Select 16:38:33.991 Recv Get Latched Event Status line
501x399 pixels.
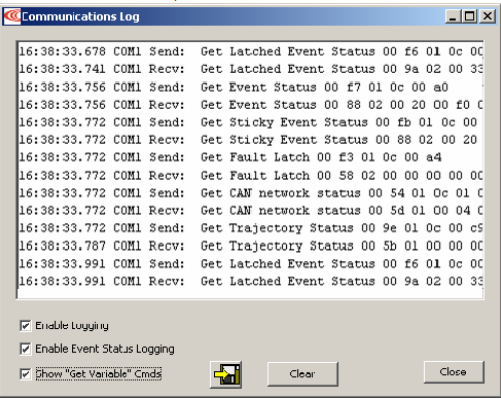click(x=251, y=281)
